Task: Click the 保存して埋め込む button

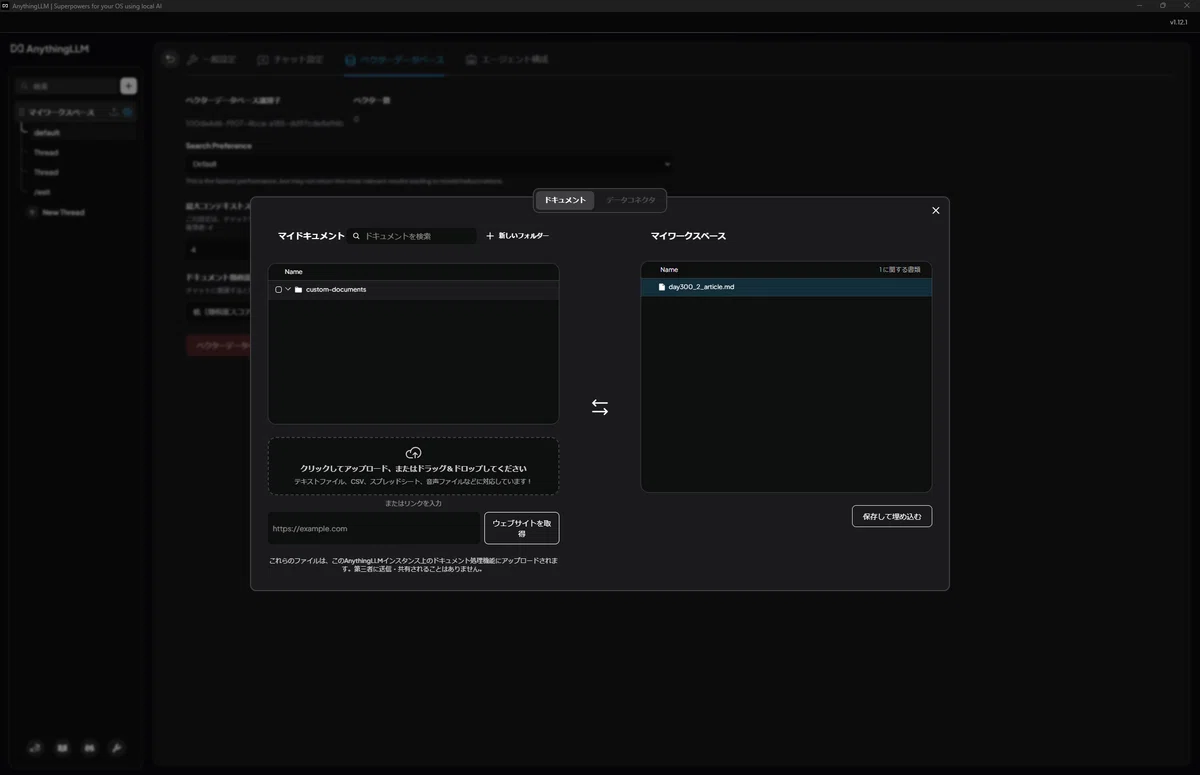Action: tap(892, 516)
